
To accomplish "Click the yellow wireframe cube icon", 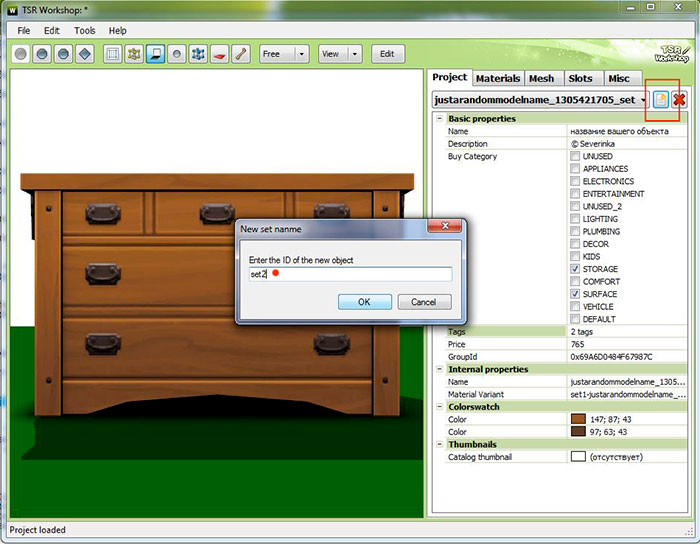I will (x=134, y=54).
